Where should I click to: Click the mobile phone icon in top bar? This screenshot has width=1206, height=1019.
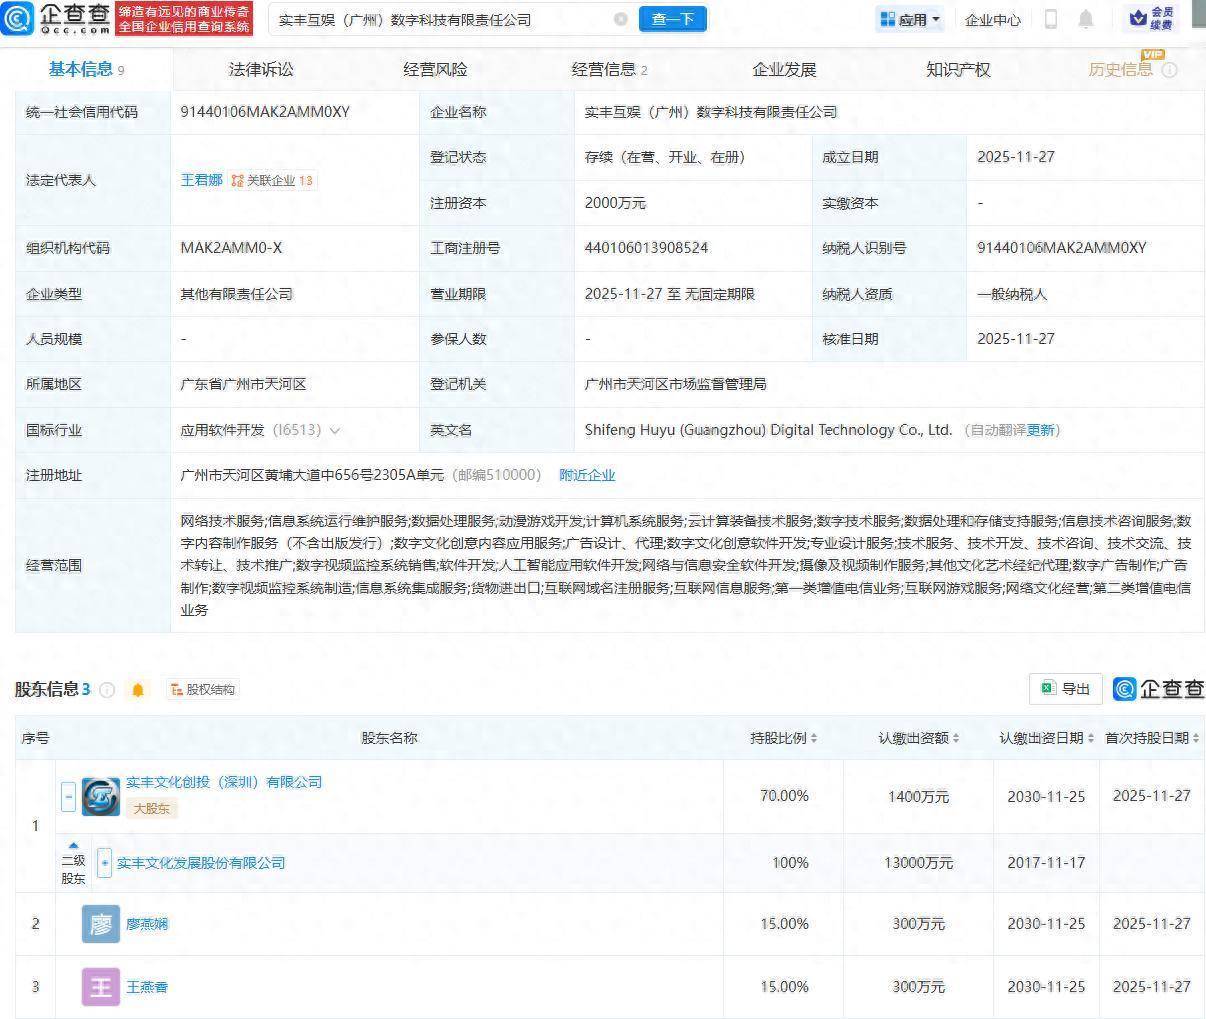1050,19
